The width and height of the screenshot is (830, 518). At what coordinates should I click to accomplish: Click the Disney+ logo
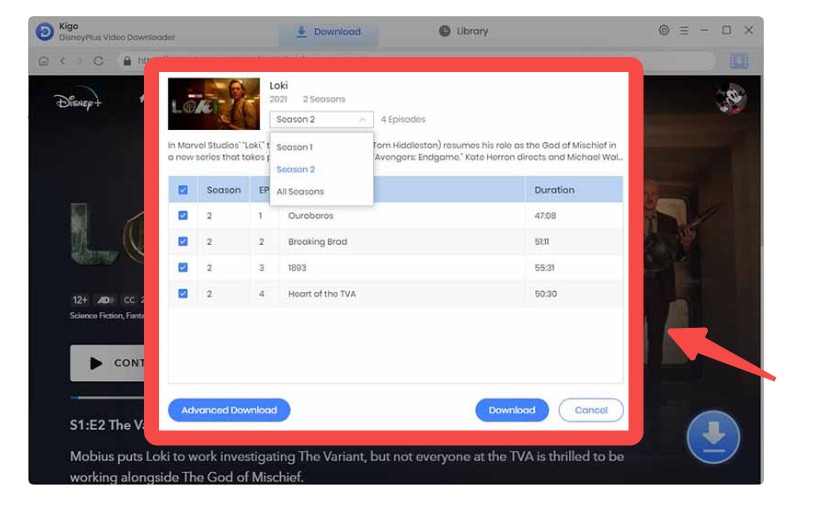click(x=78, y=99)
